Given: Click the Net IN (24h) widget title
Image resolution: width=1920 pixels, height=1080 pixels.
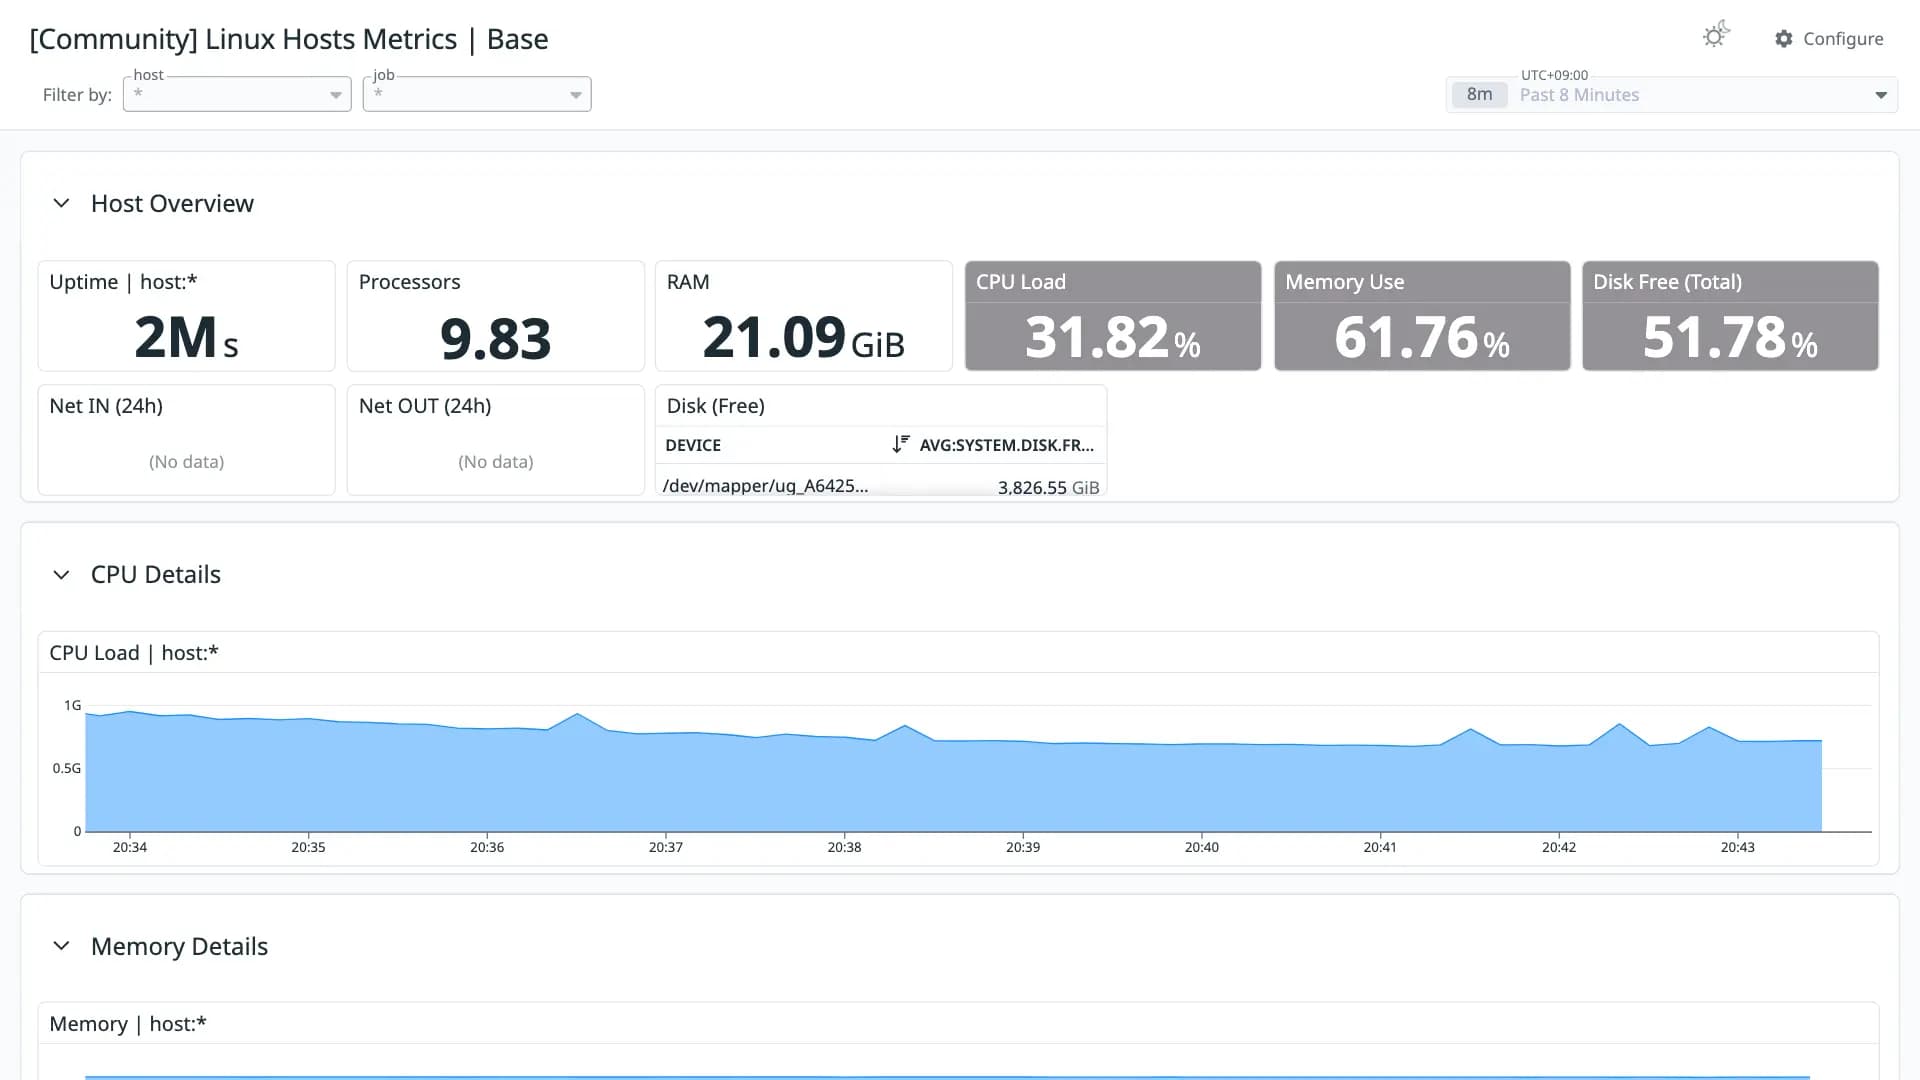Looking at the screenshot, I should (106, 406).
